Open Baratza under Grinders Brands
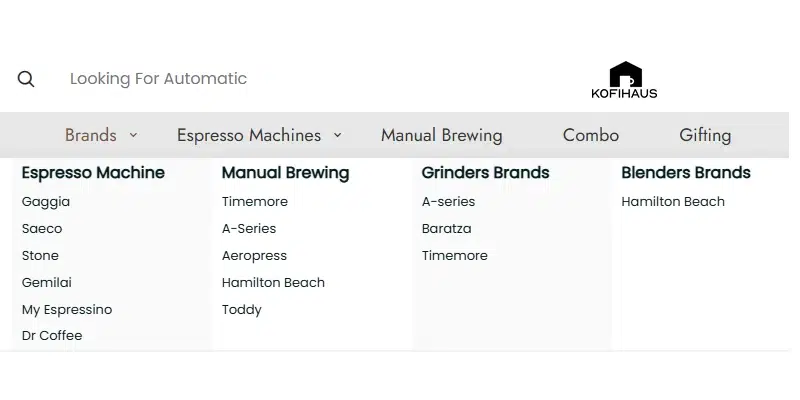This screenshot has width=800, height=400. tap(446, 229)
